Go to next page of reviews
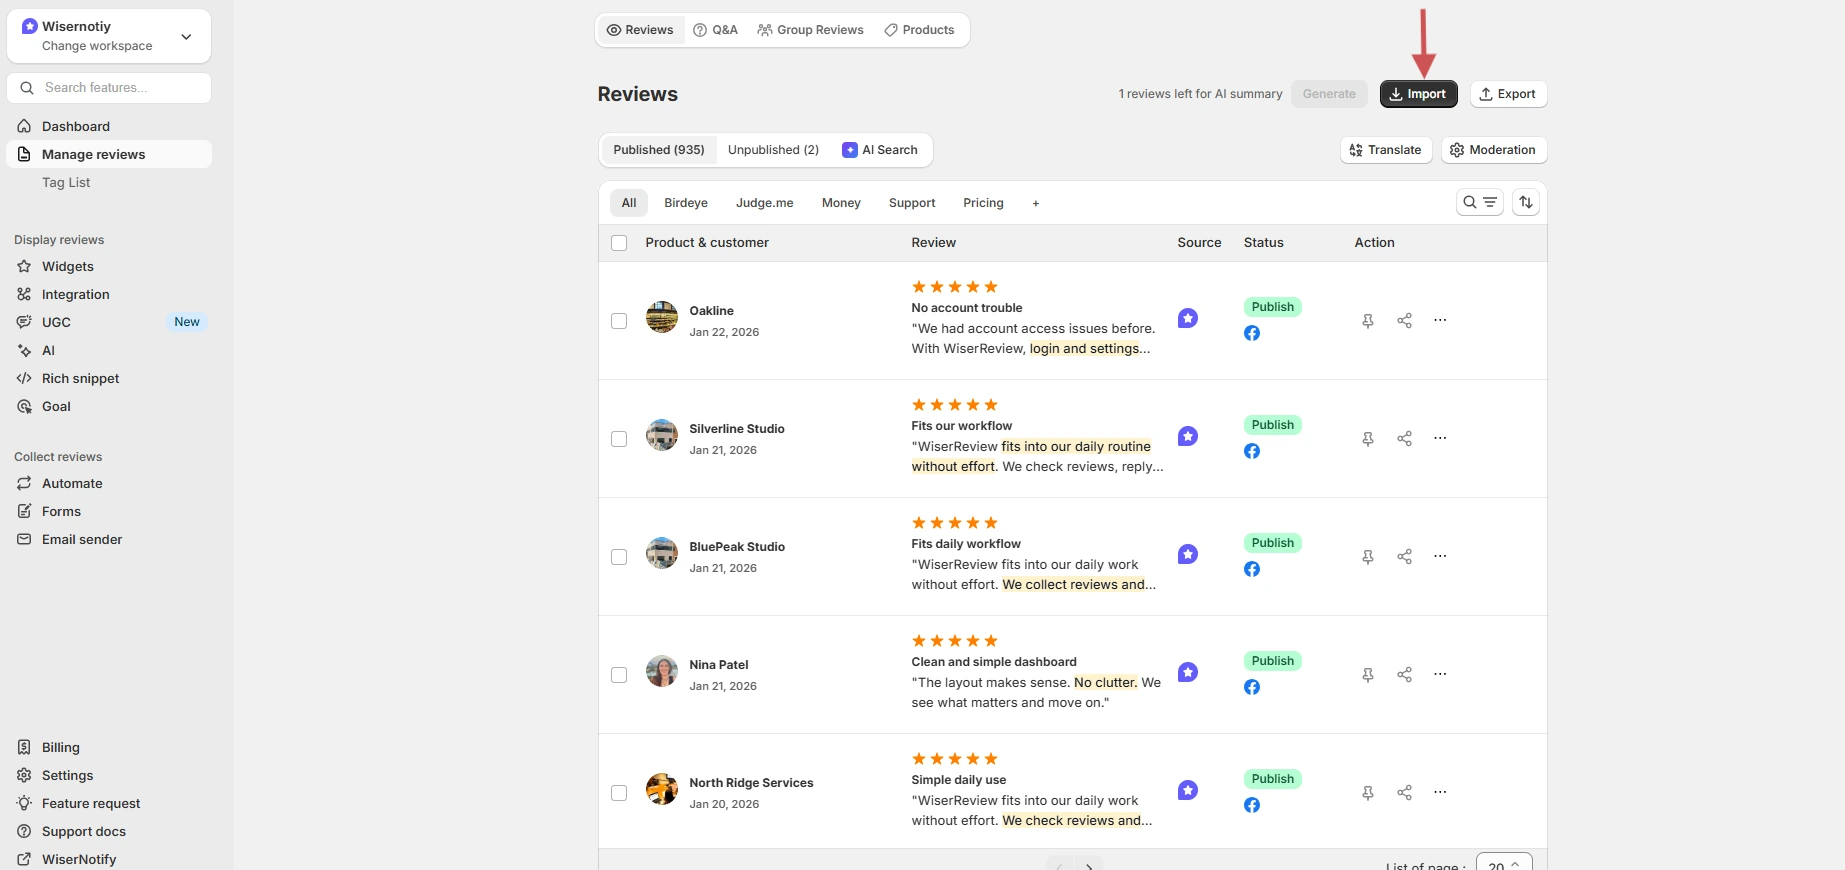1845x870 pixels. pos(1090,865)
